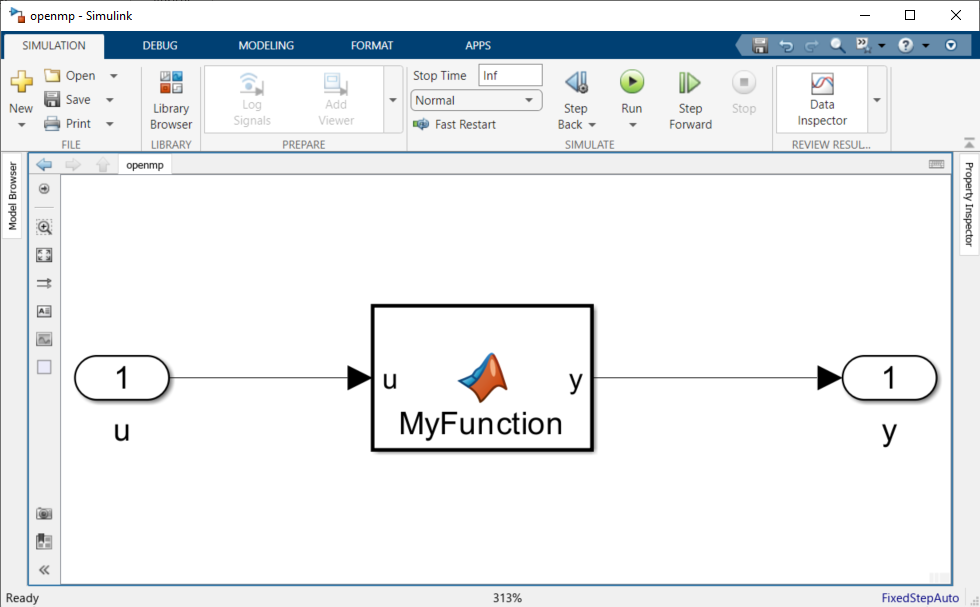This screenshot has width=980, height=607.
Task: Open the Library Browser
Action: coord(171,100)
